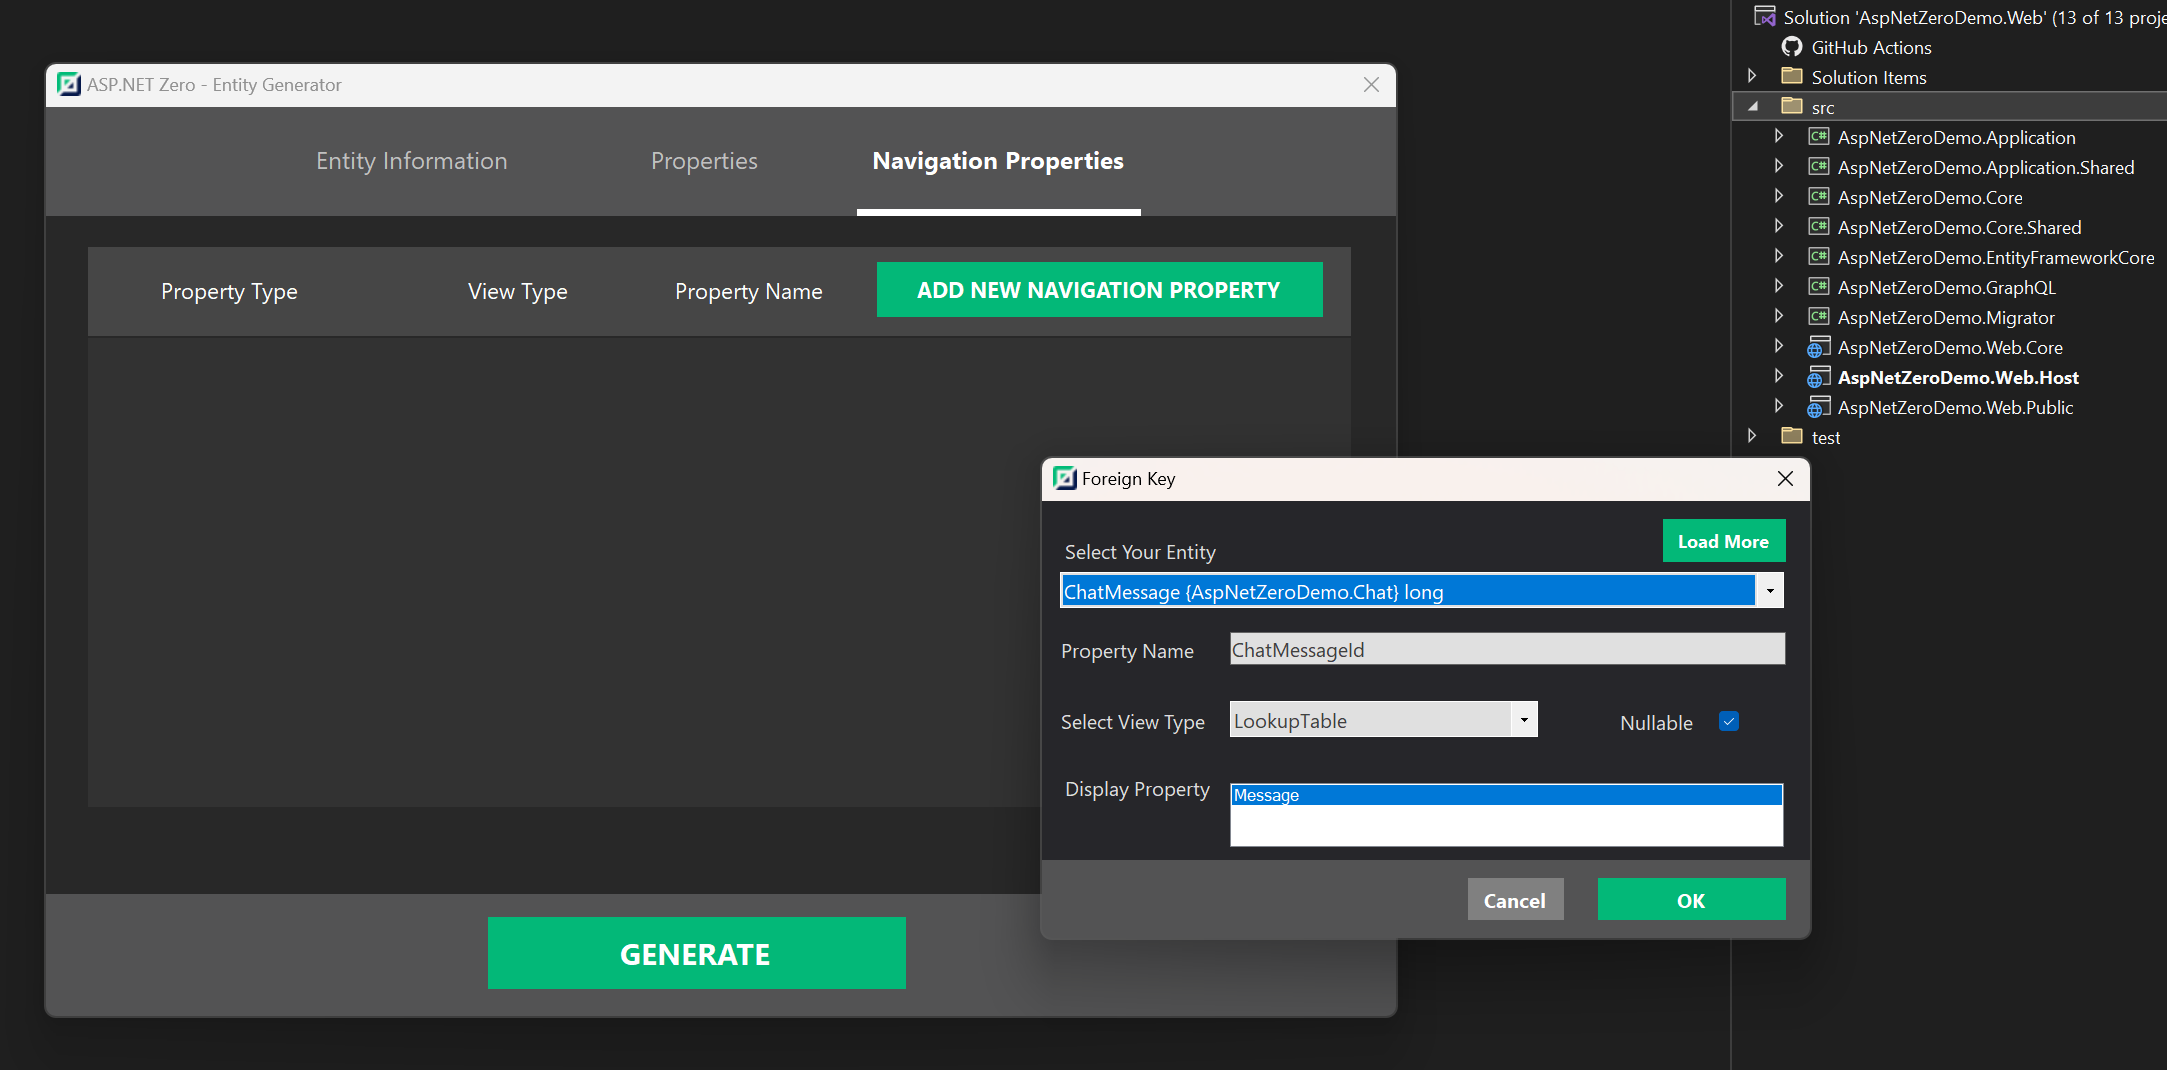Viewport: 2167px width, 1070px height.
Task: Expand the AspNetZeroDemo.Web.Public project node
Action: (1779, 406)
